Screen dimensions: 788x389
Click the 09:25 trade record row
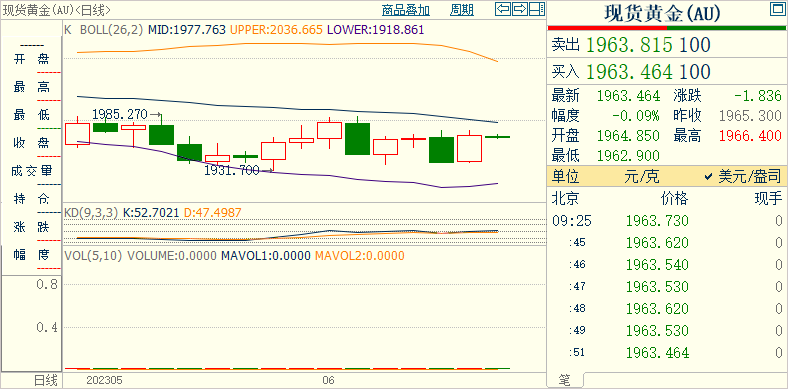tap(667, 221)
